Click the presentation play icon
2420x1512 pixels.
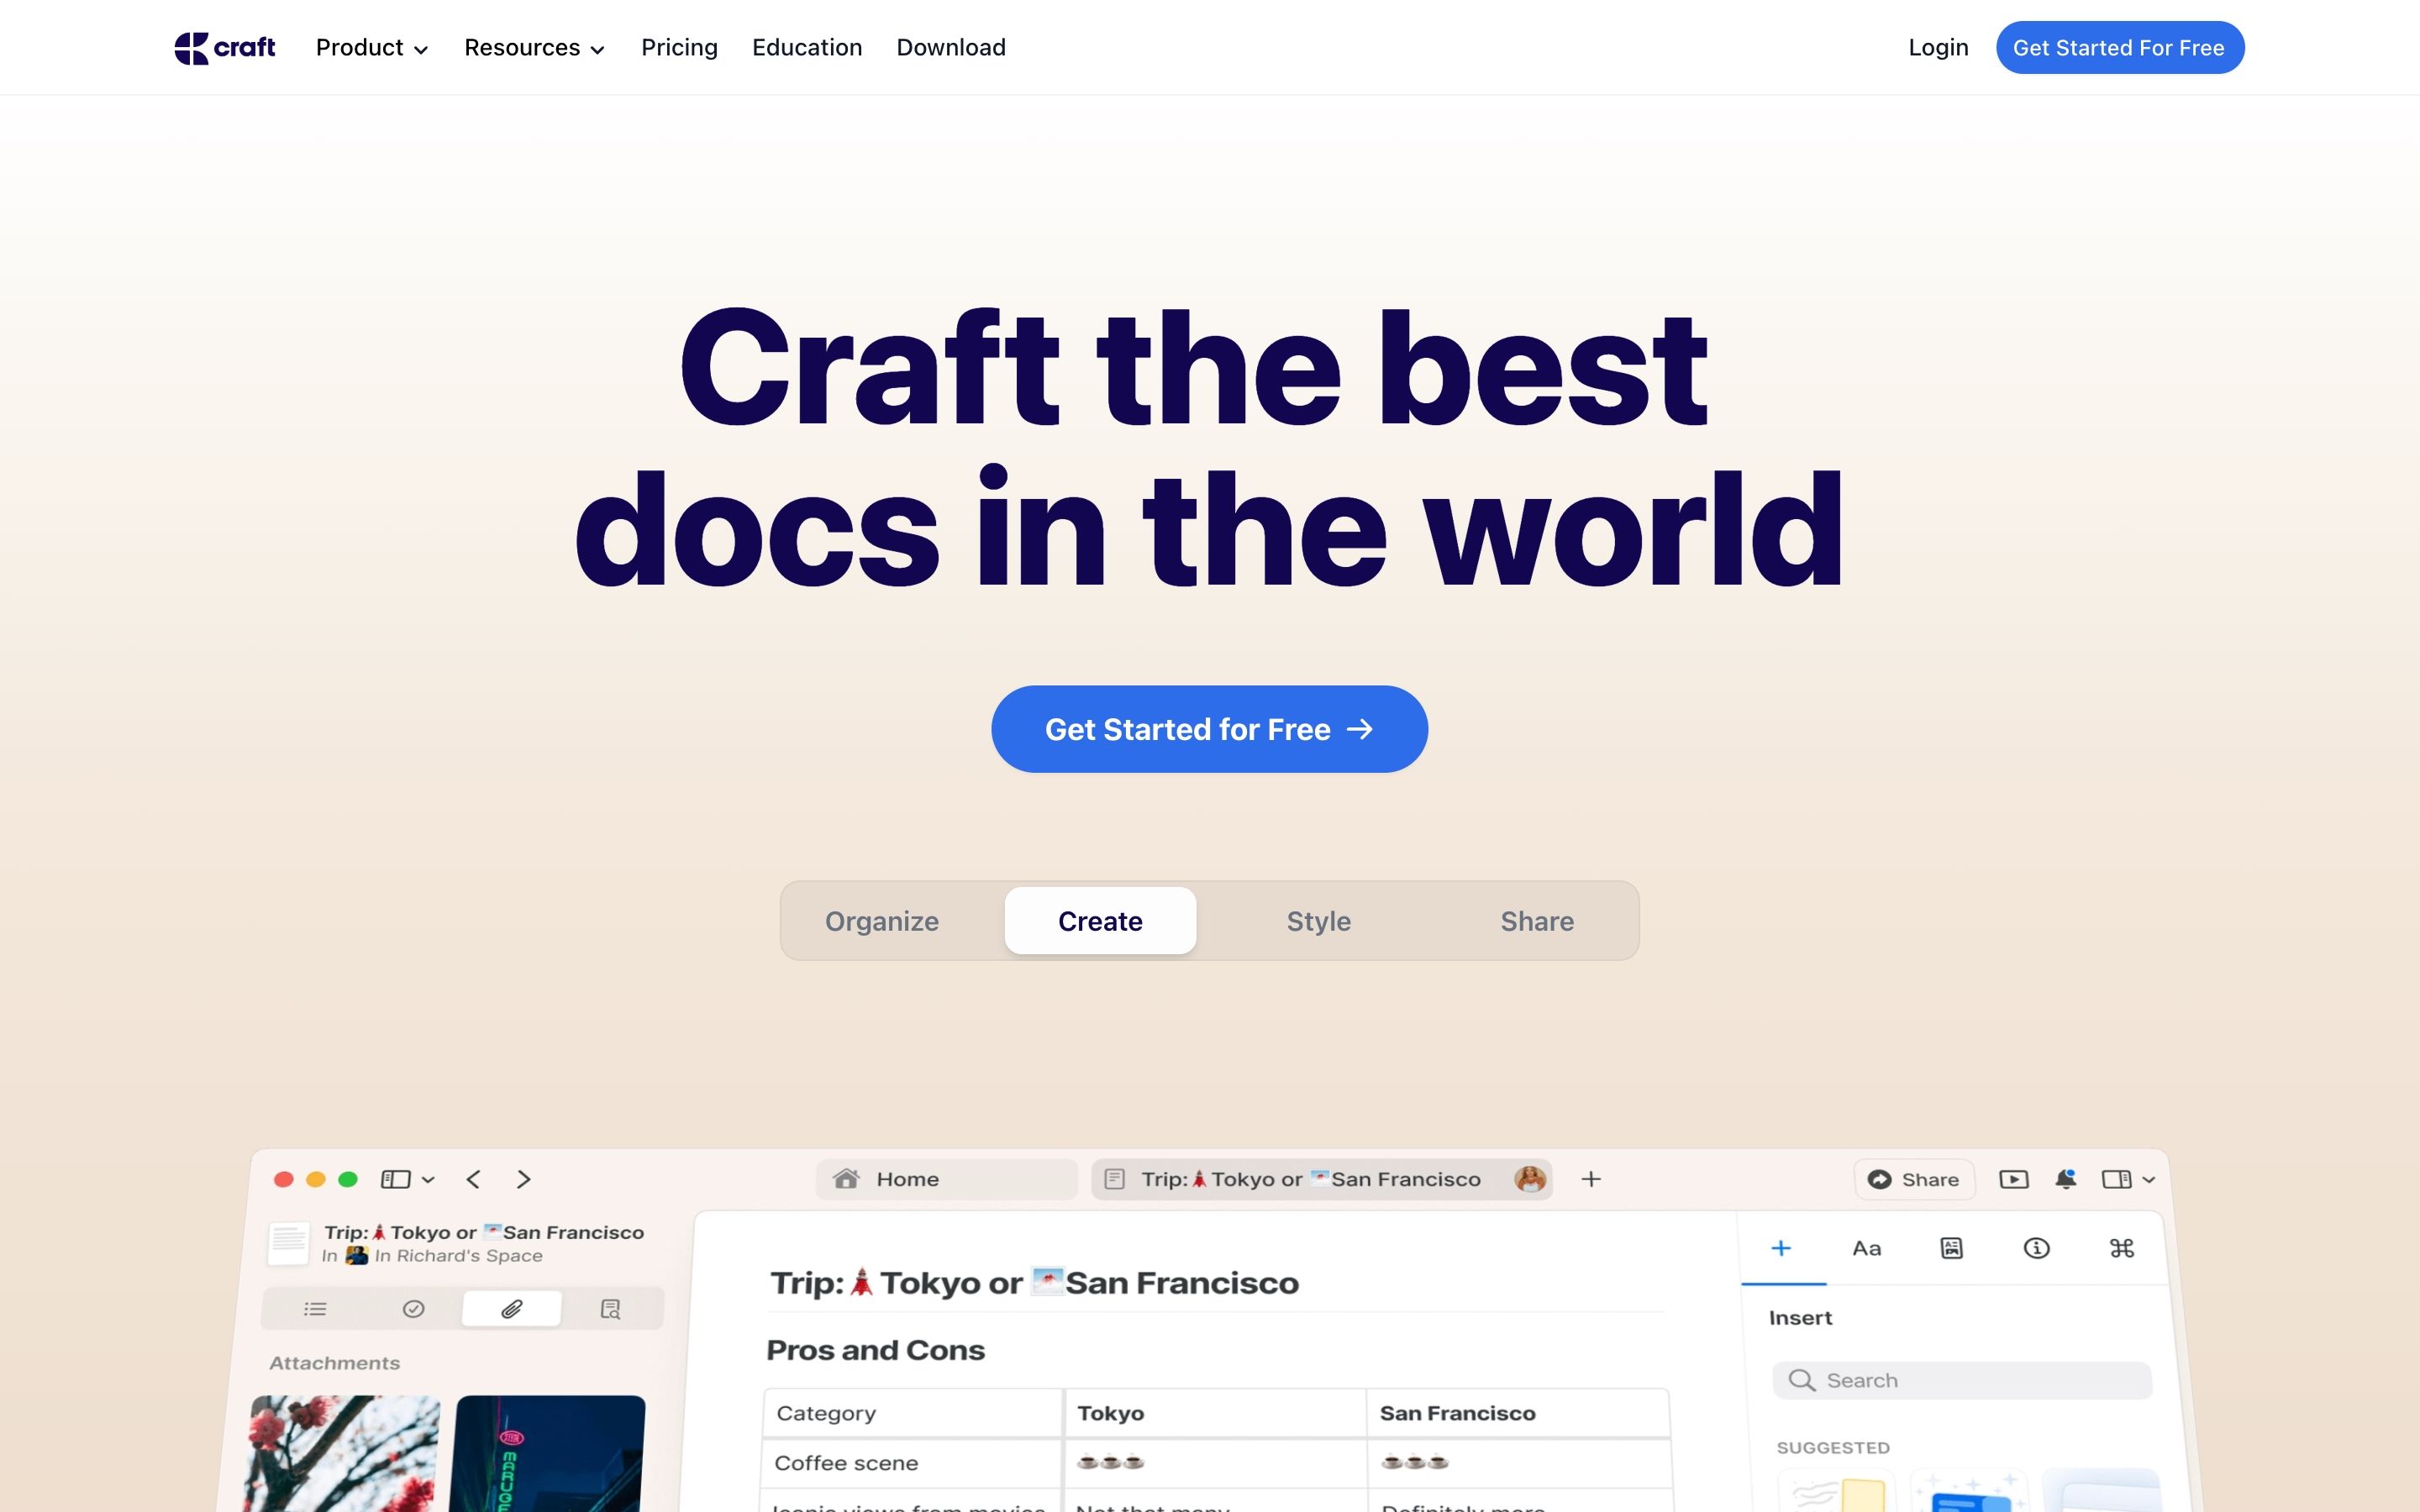click(2013, 1179)
